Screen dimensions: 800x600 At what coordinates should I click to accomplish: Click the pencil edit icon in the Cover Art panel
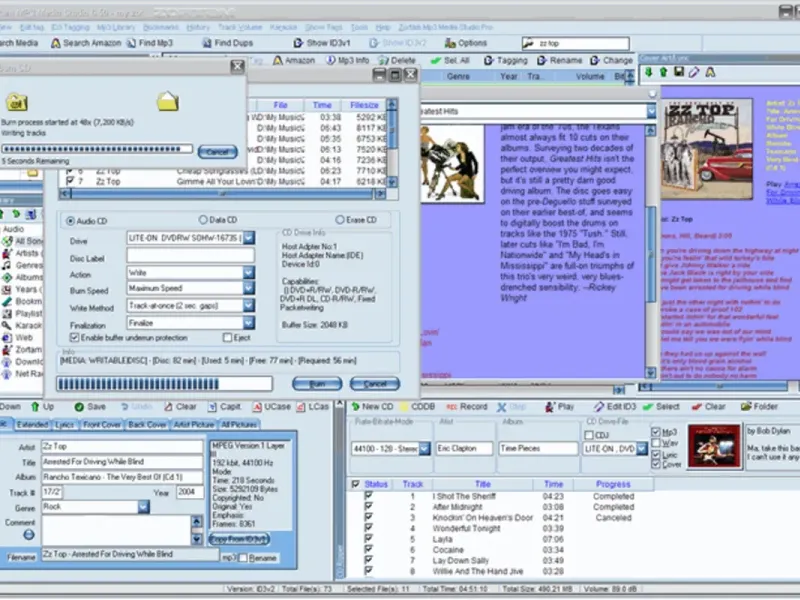[694, 72]
